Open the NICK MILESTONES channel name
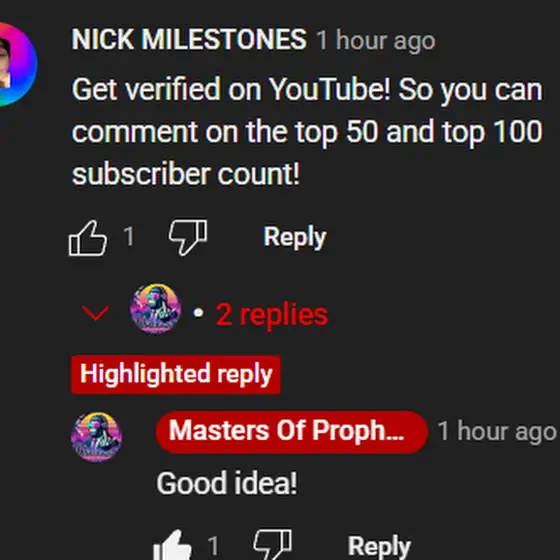 tap(189, 39)
